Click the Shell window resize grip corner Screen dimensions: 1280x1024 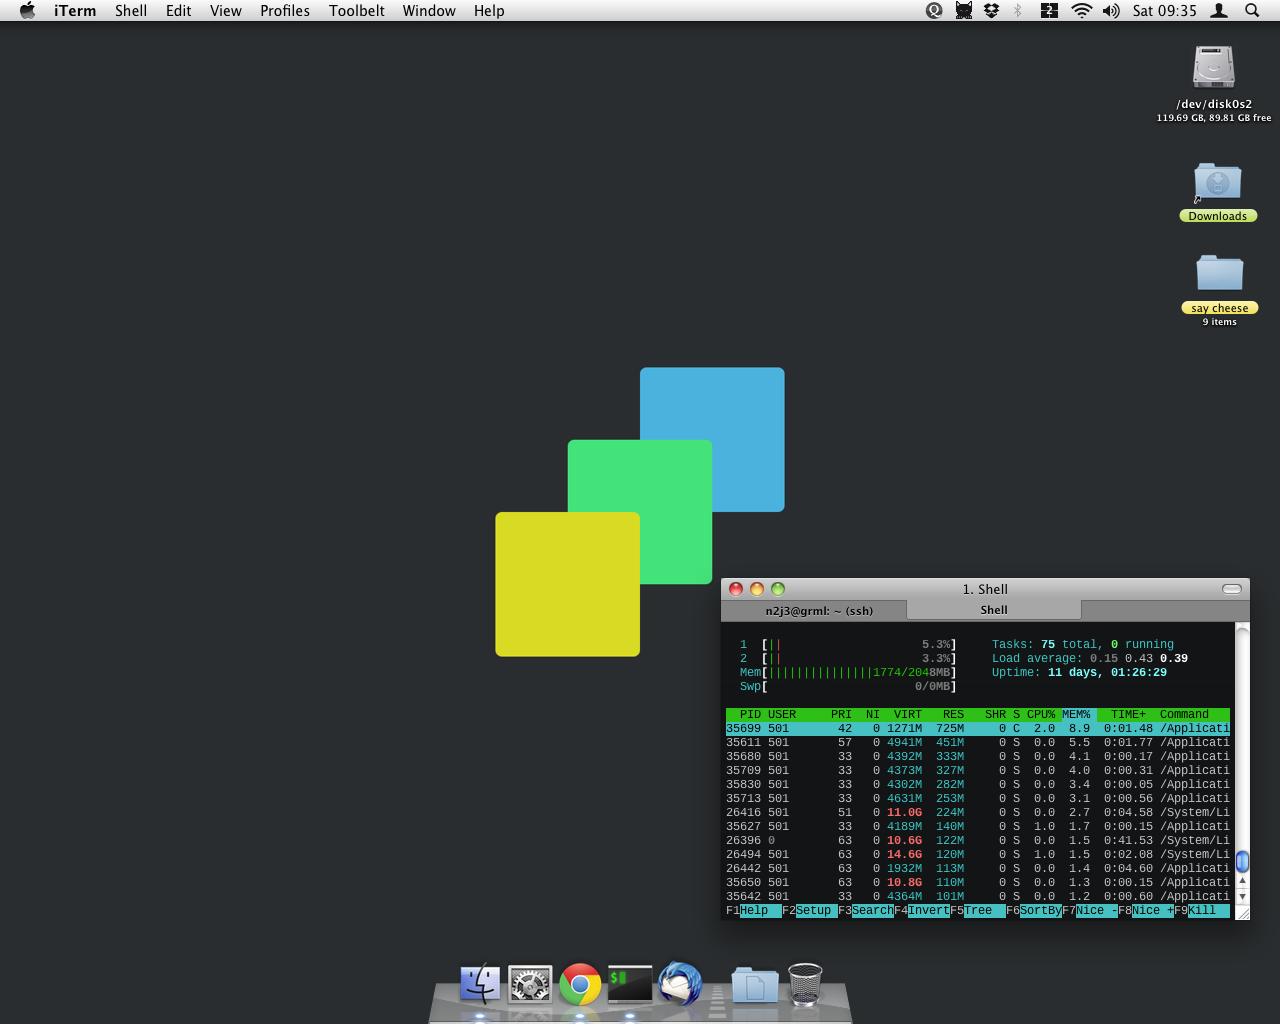1242,912
